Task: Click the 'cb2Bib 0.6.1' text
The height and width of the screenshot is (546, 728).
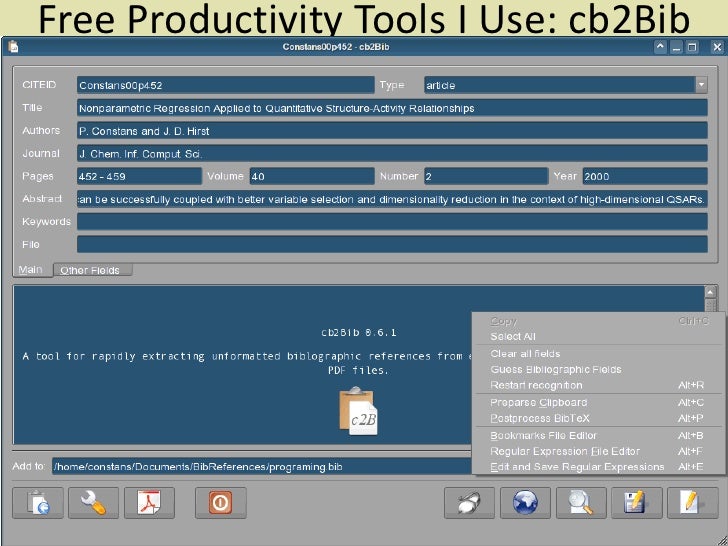Action: (359, 332)
